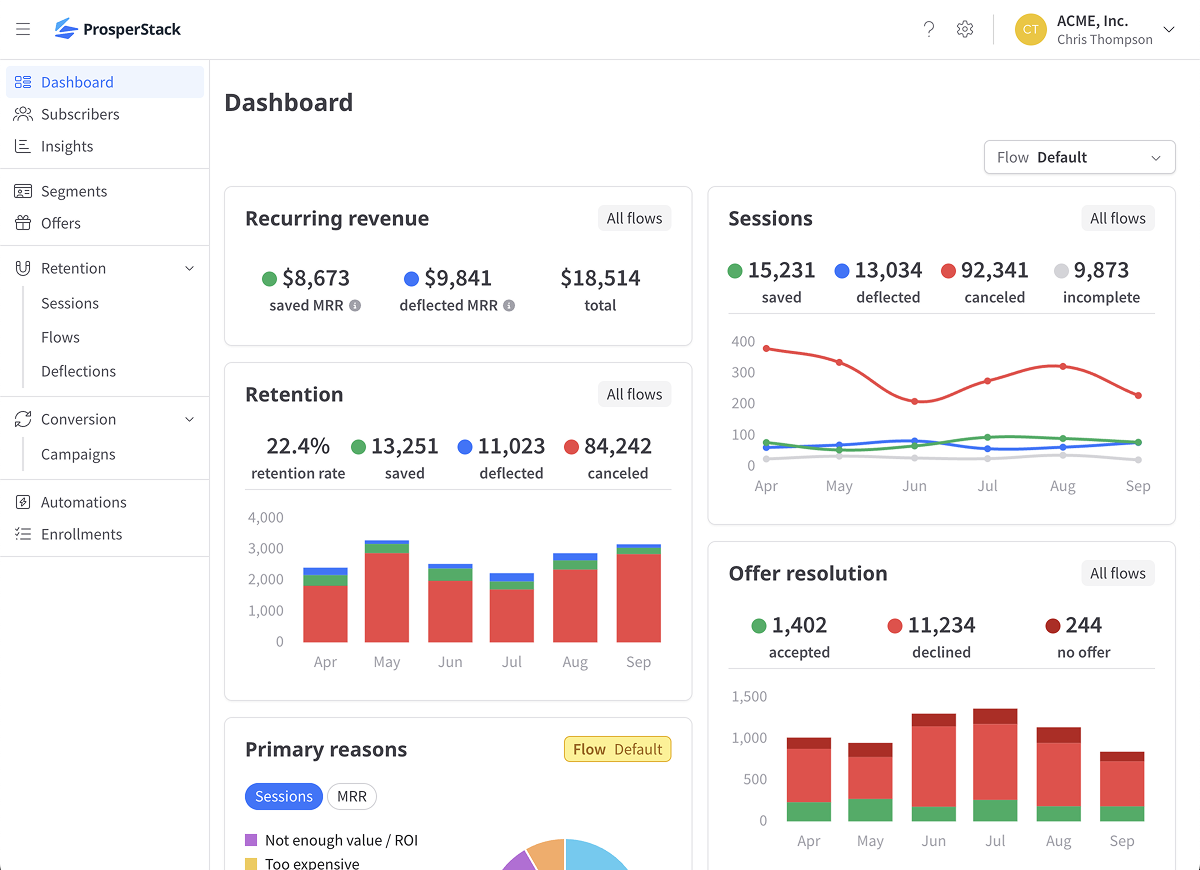Click the Offers sidebar label
Screen dimensions: 1200x870
point(61,223)
